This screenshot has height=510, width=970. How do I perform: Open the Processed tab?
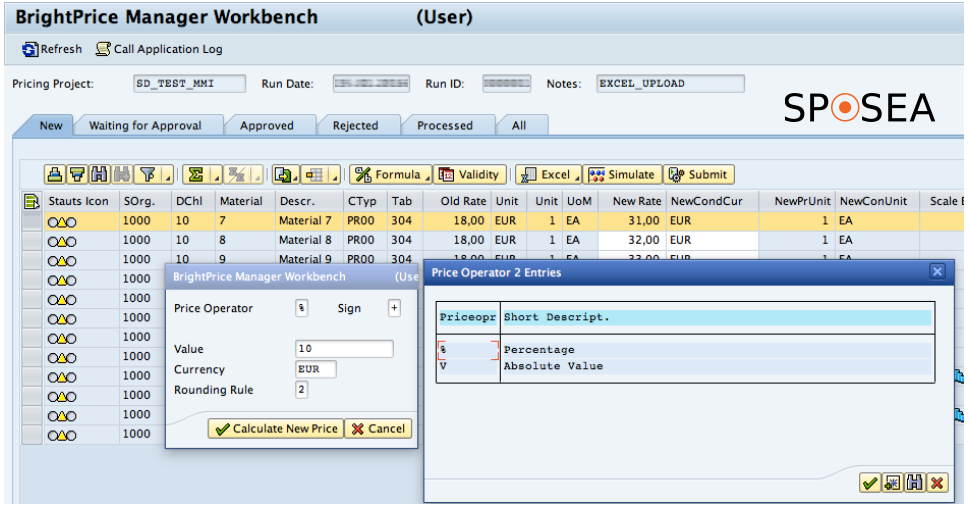[x=445, y=126]
